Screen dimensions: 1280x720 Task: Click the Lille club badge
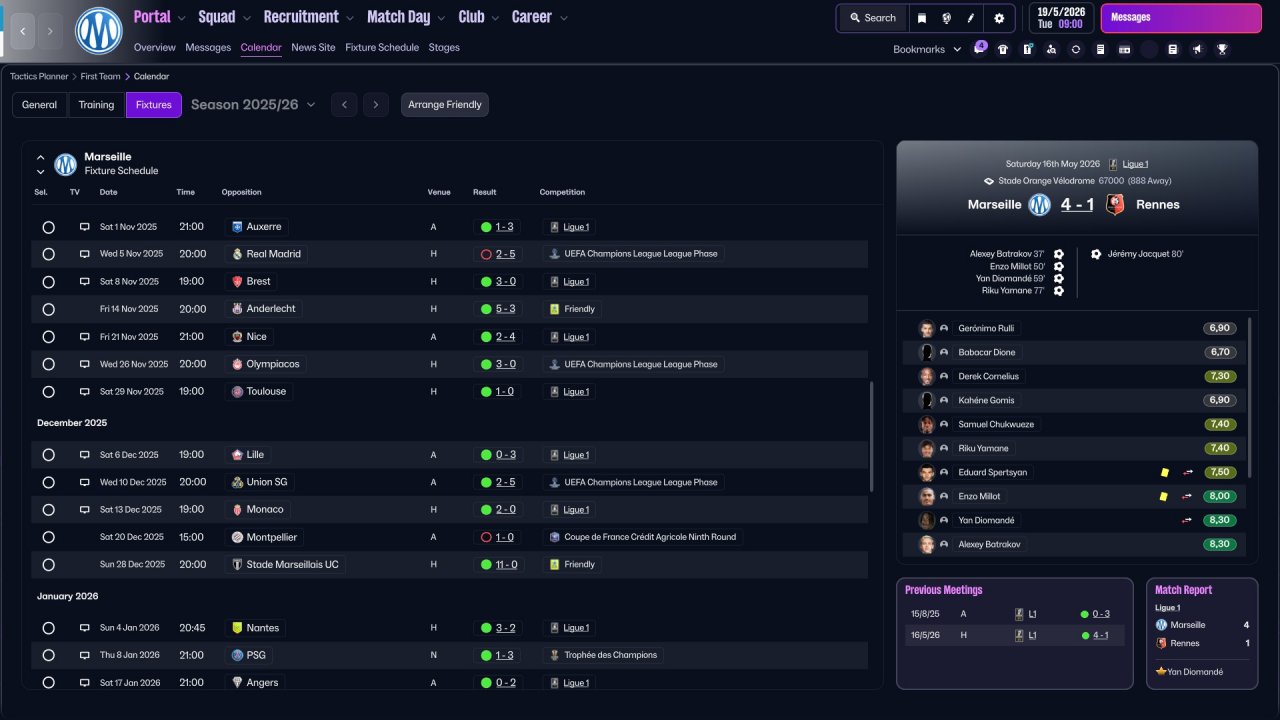(237, 455)
